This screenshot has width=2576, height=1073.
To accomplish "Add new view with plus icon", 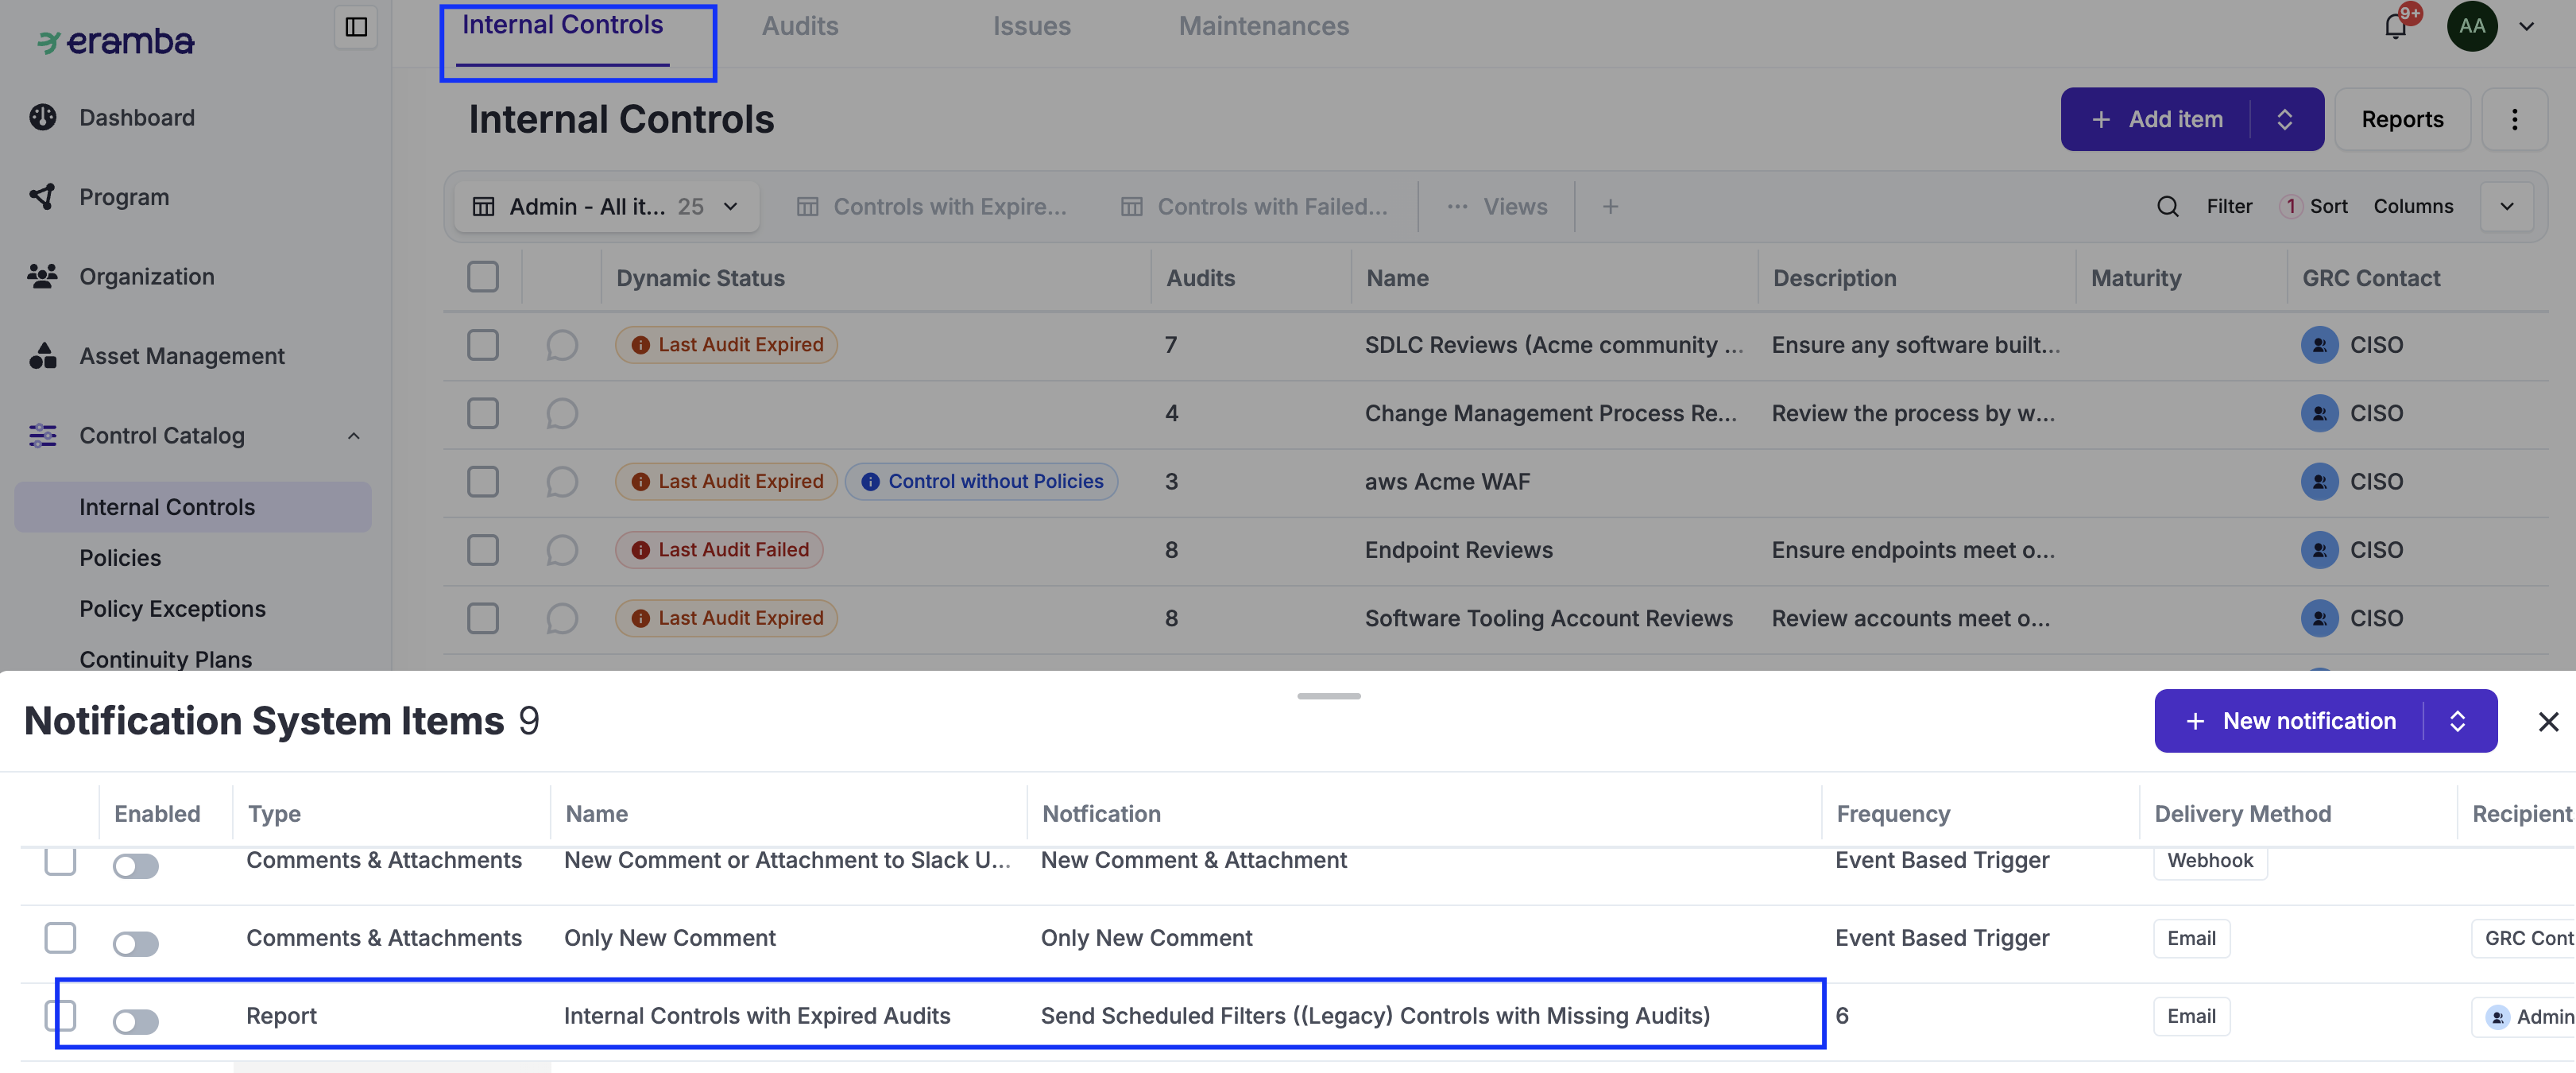I will [x=1610, y=206].
